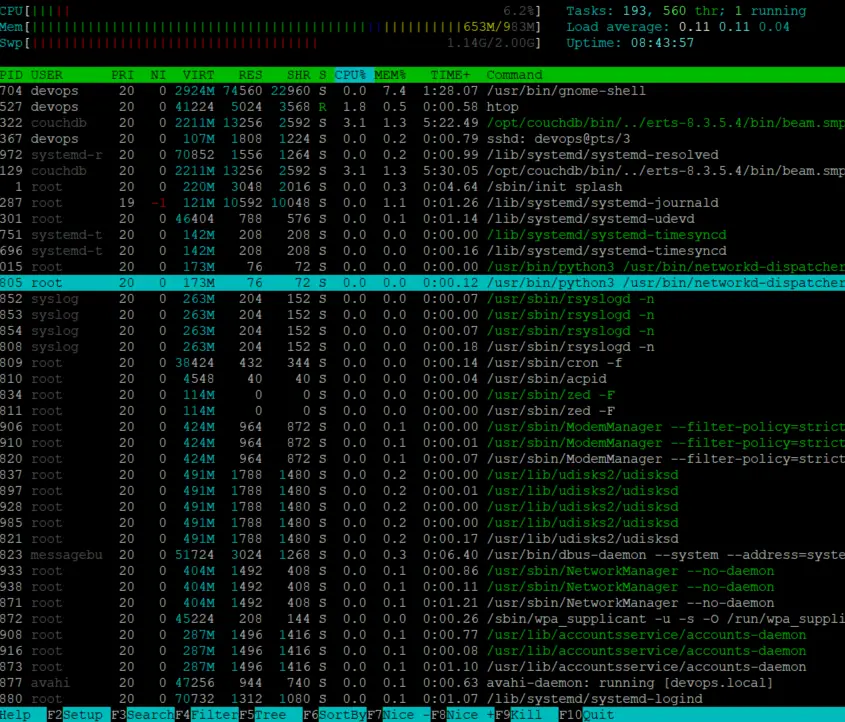Sort processes by the PID column
This screenshot has width=845, height=722.
12,74
